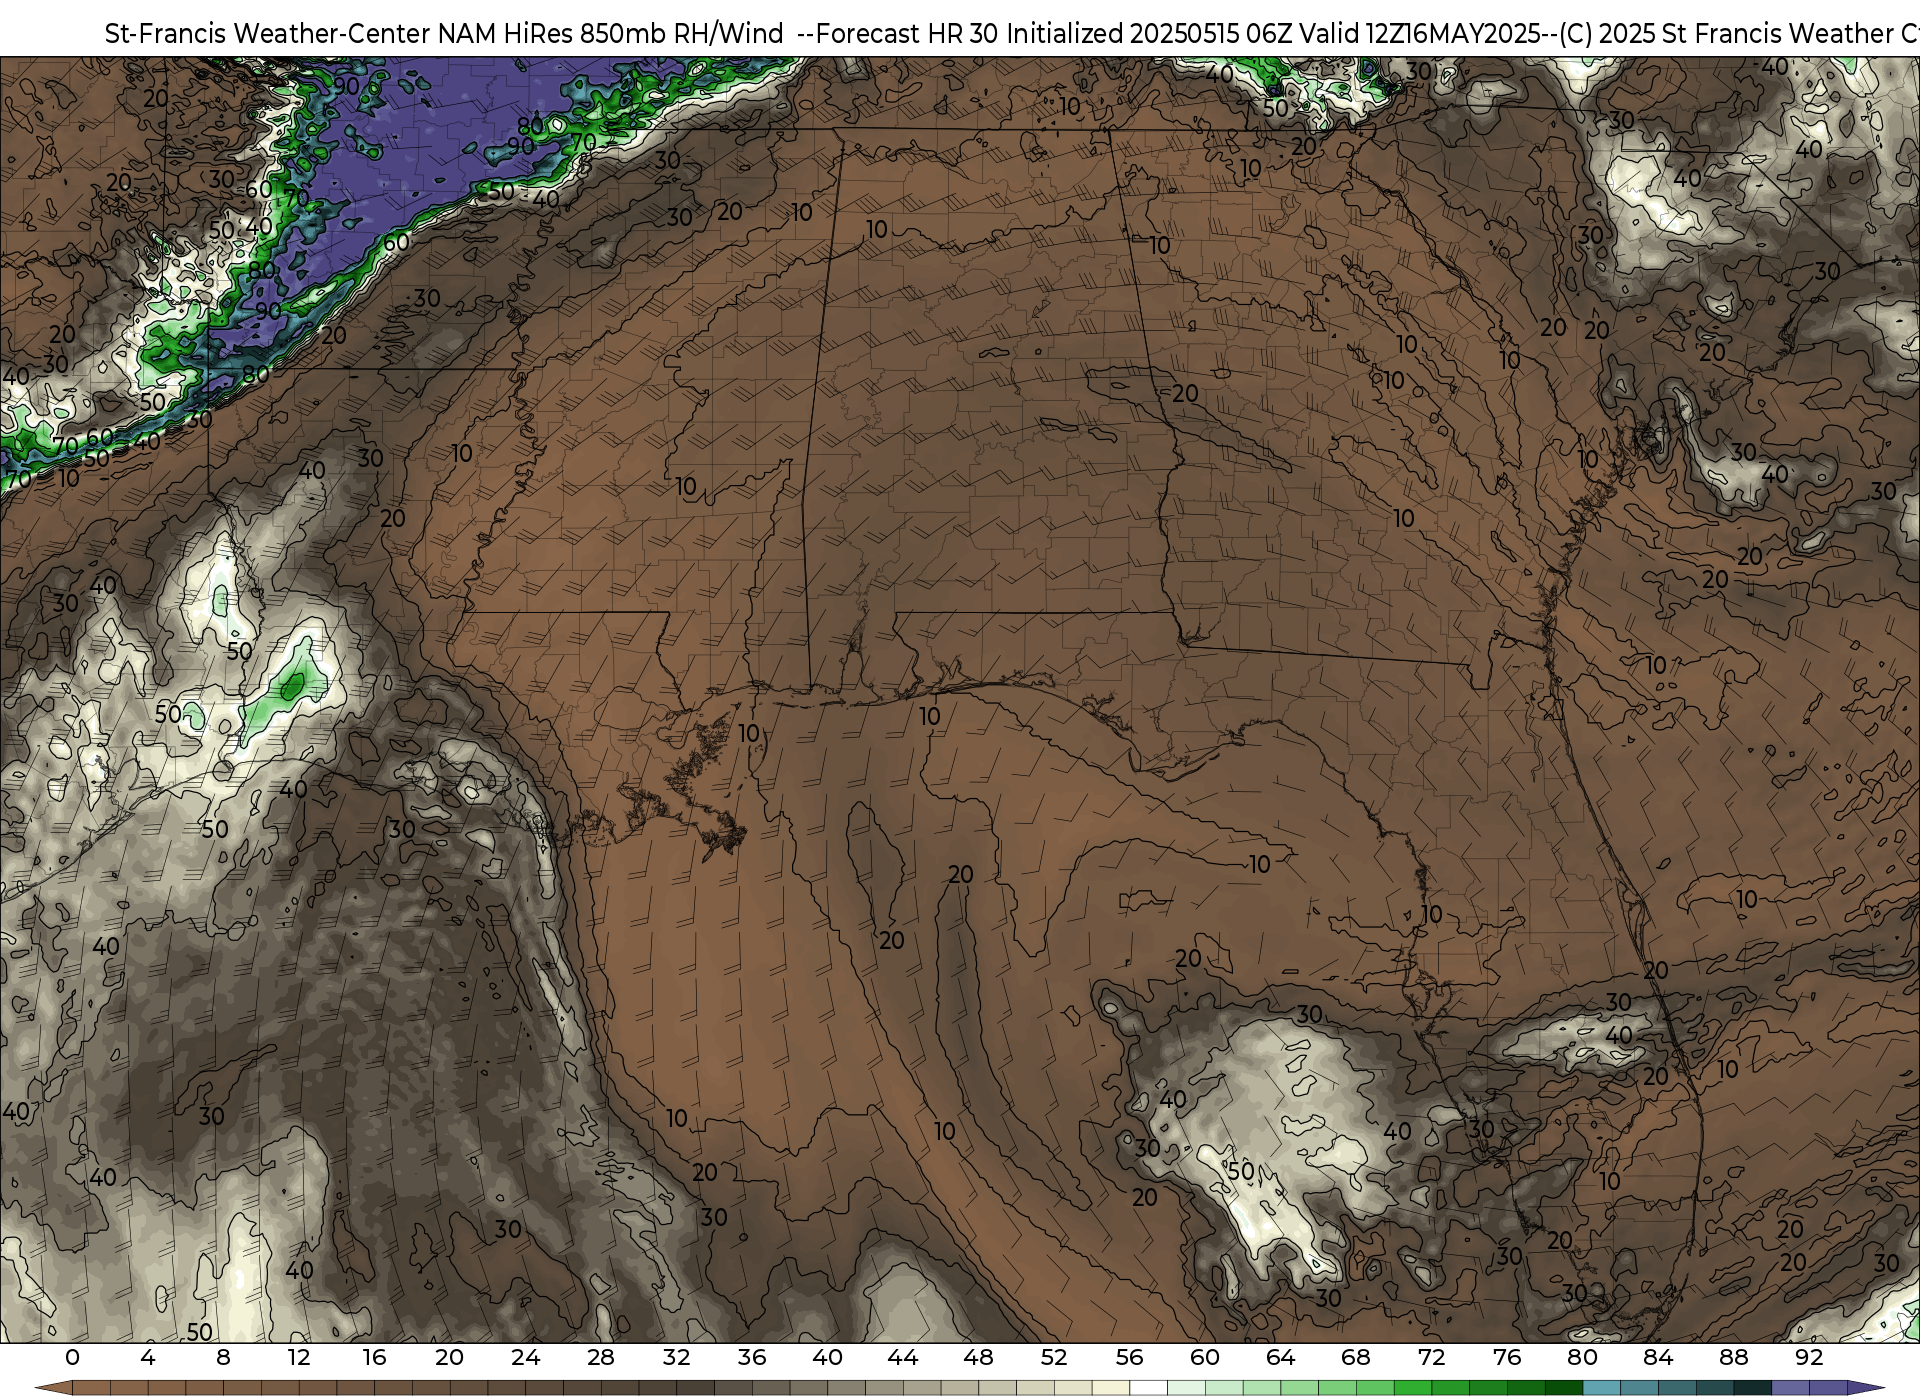The height and width of the screenshot is (1400, 1920).
Task: Click colorbar tick label 44
Action: pos(903,1358)
